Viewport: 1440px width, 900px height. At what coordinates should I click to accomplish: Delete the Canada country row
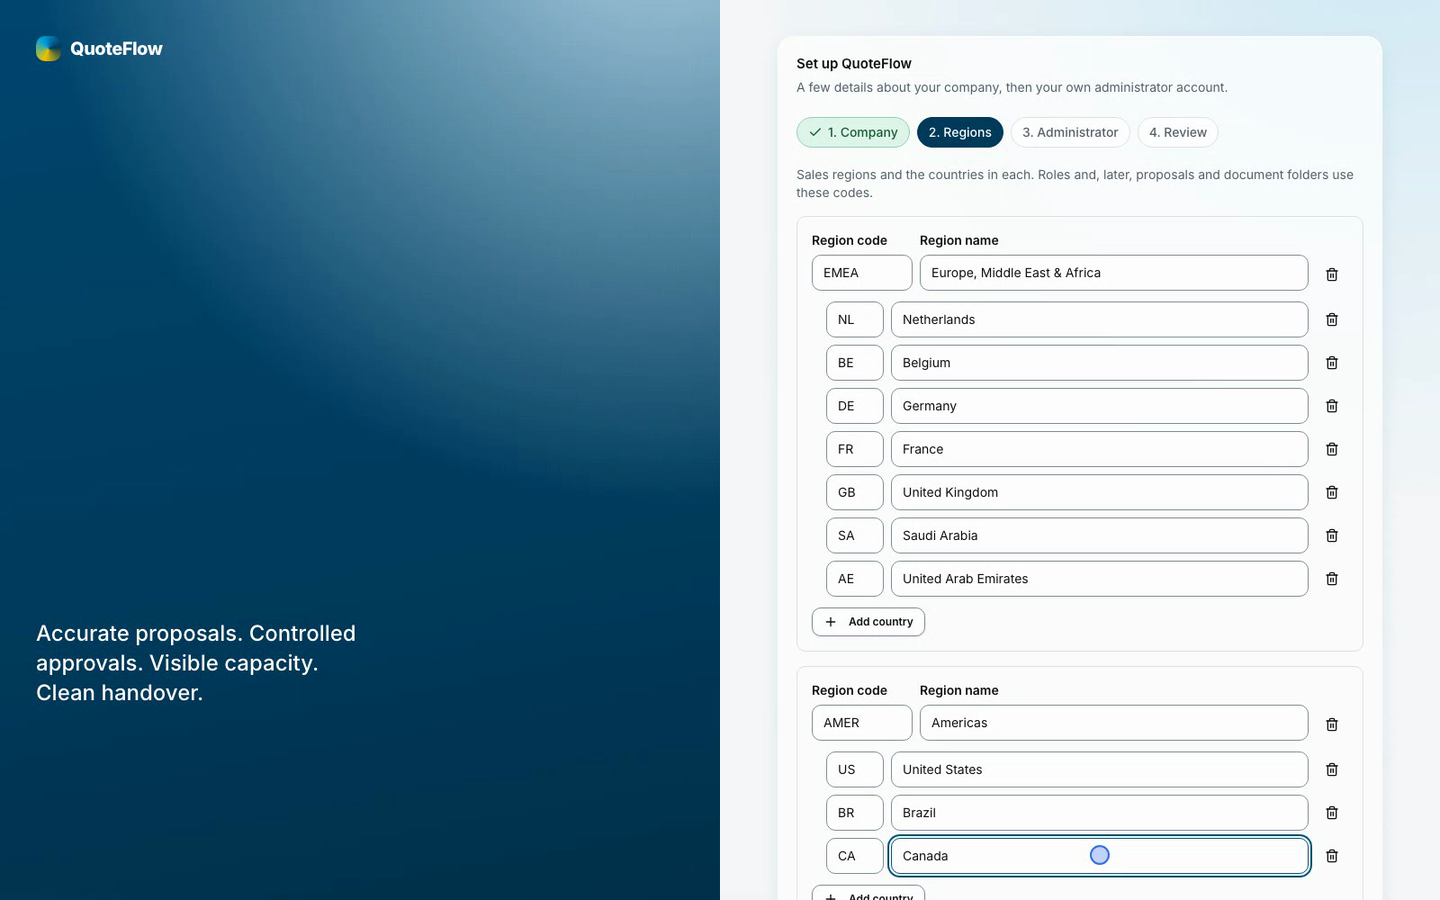tap(1332, 856)
